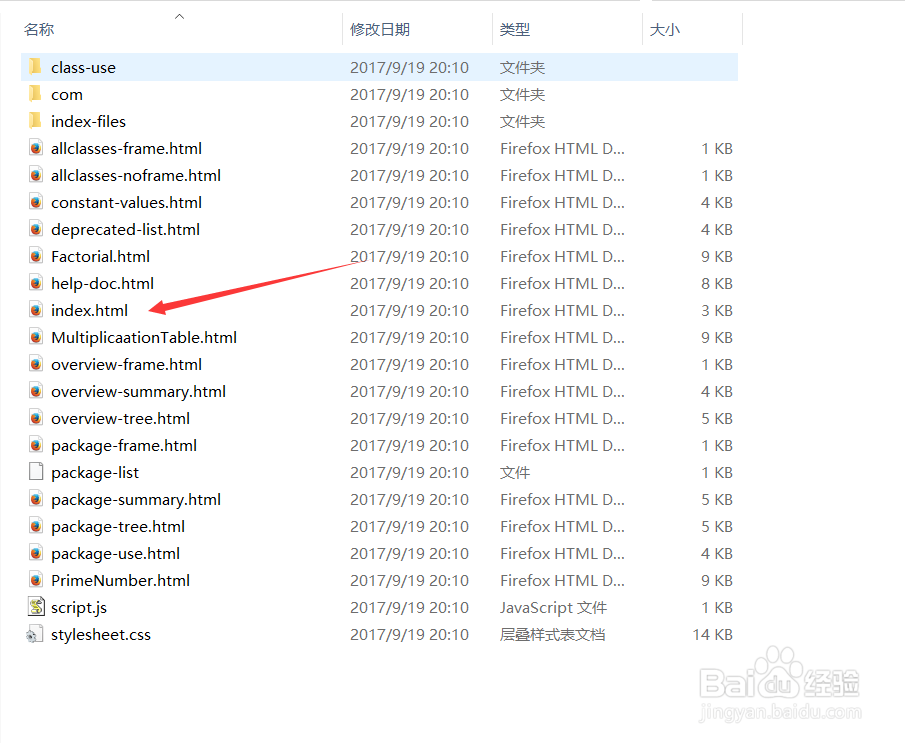Select the file help-doc.html
The image size is (912, 743).
102,283
